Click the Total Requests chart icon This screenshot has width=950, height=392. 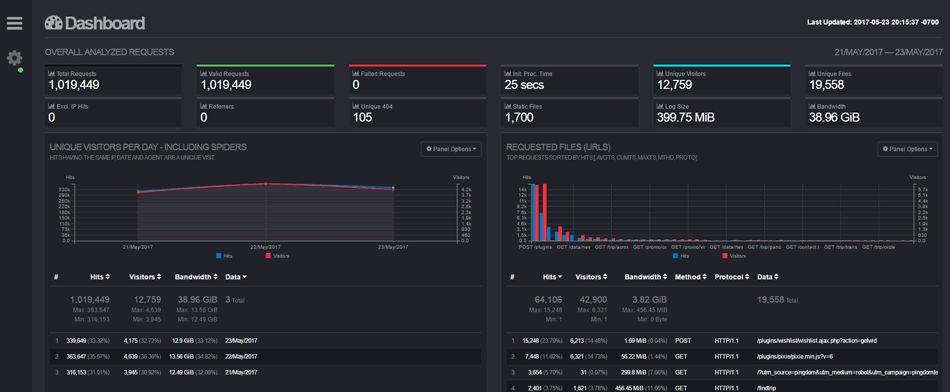point(51,74)
